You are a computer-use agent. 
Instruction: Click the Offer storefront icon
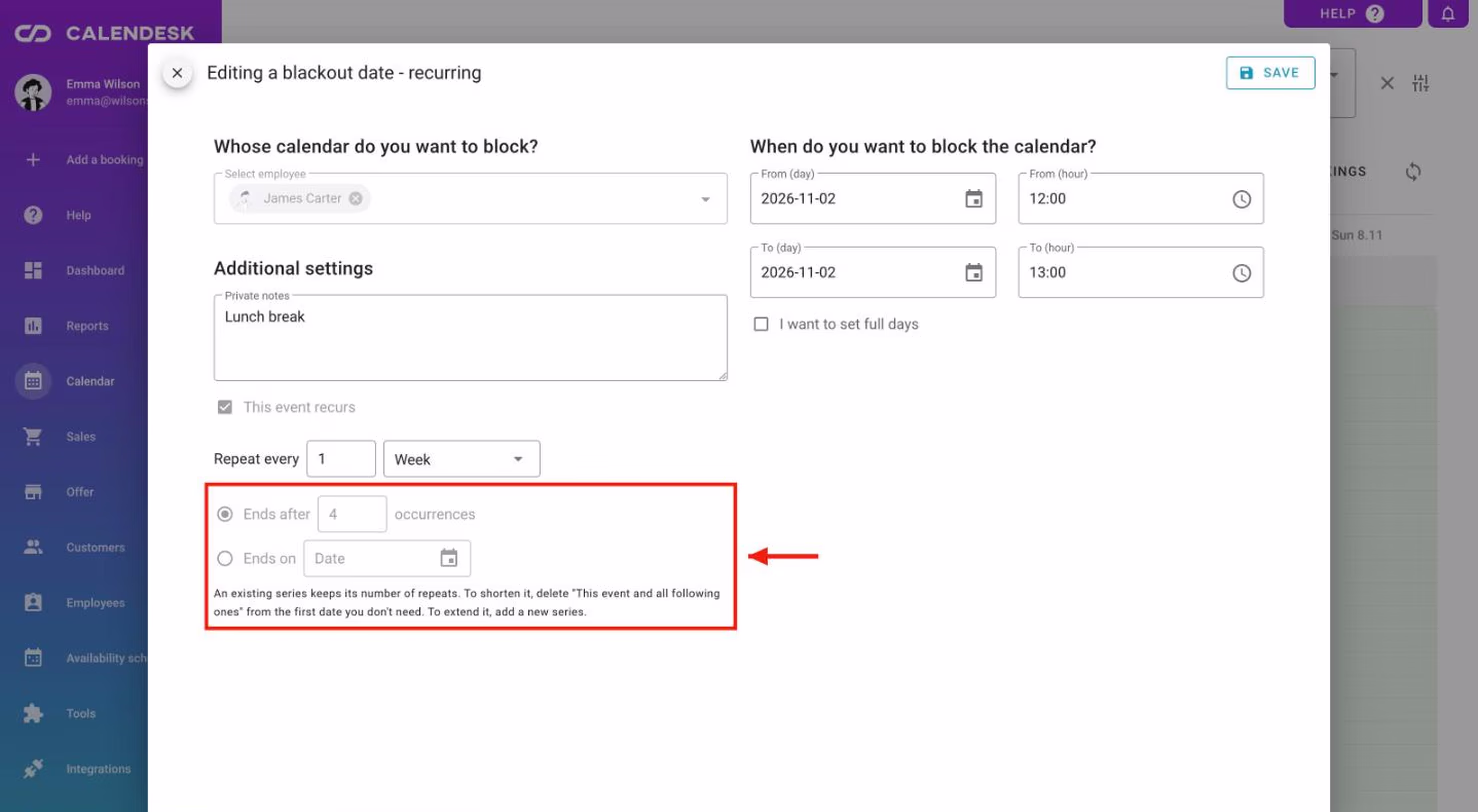[33, 492]
